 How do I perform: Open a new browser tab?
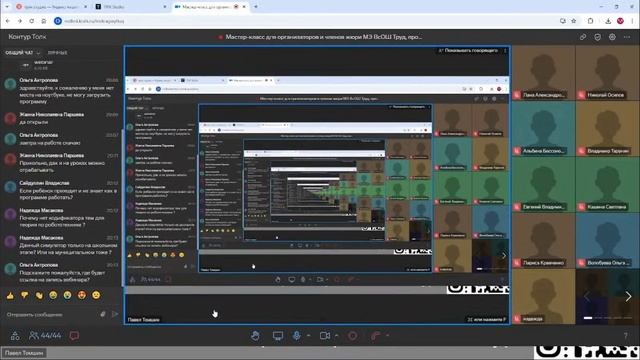pos(256,7)
